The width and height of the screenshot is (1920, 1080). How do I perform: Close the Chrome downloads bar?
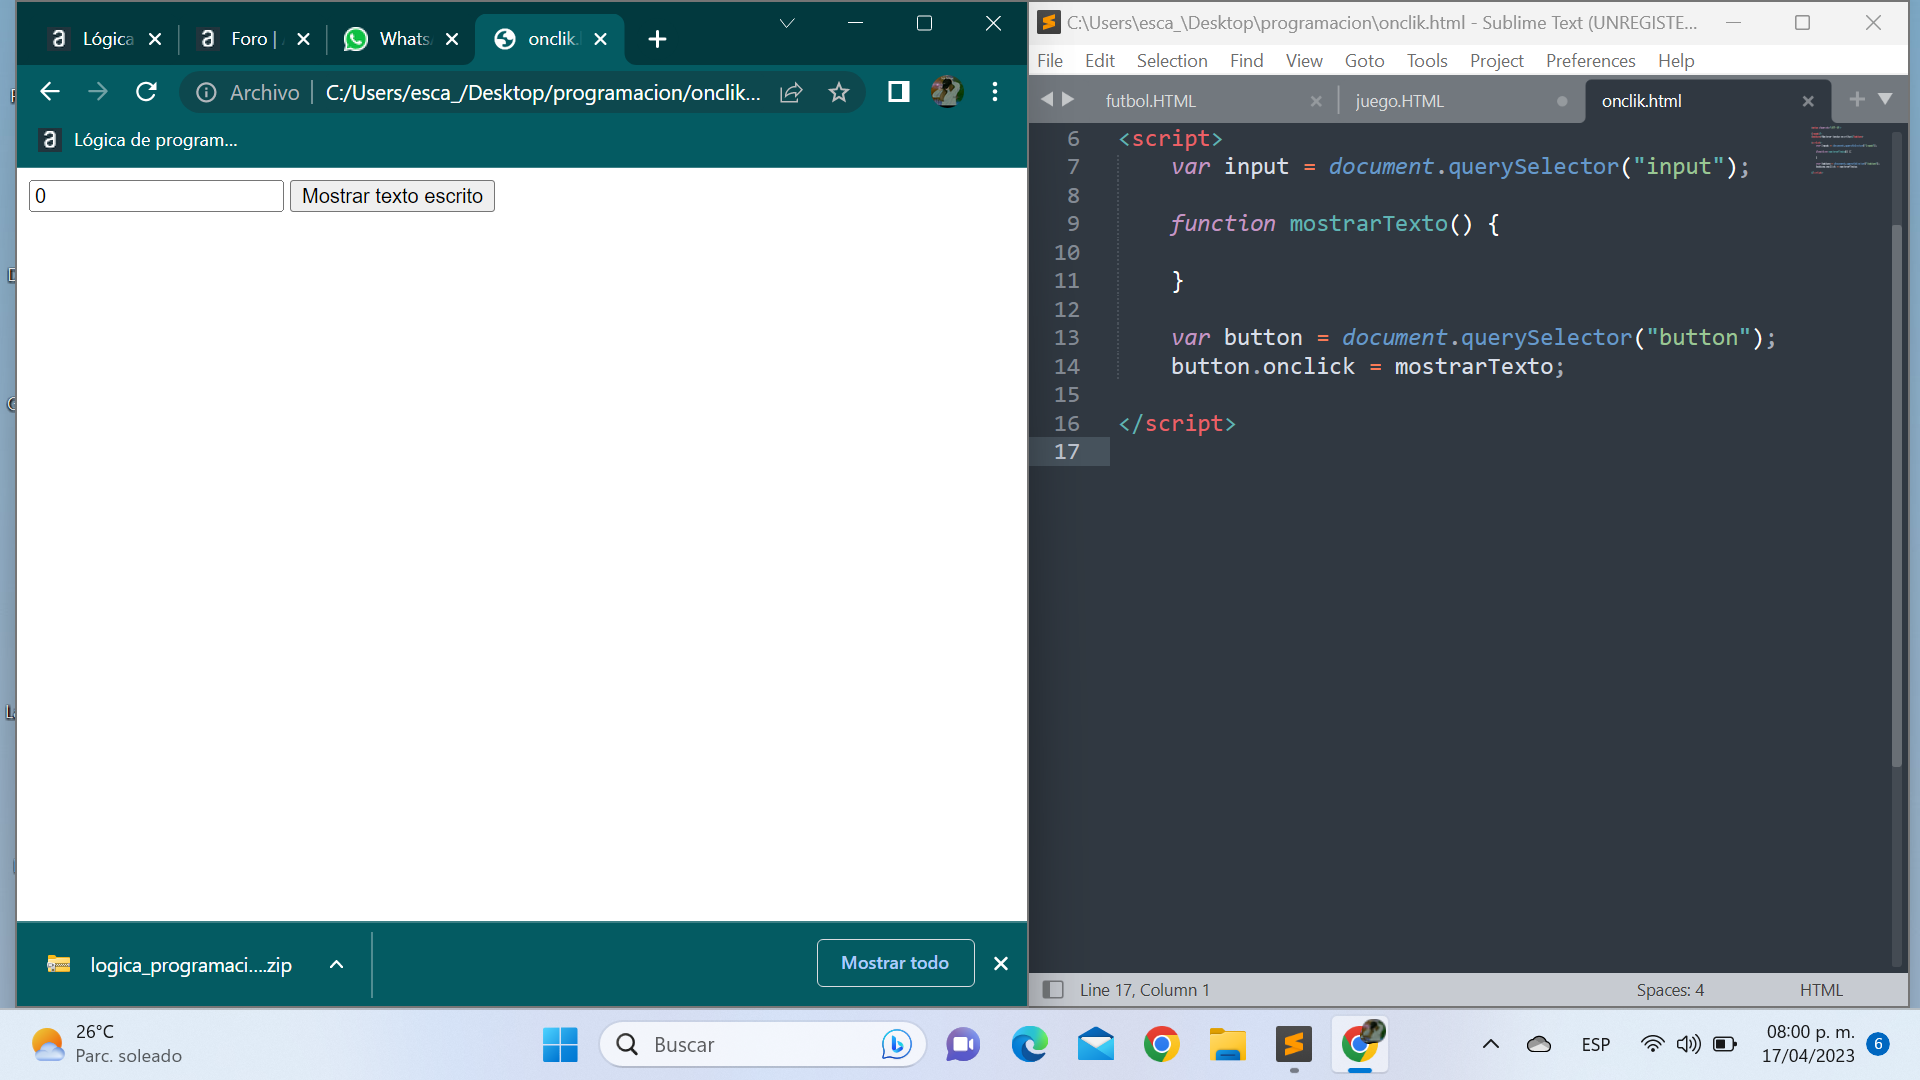(x=1001, y=963)
